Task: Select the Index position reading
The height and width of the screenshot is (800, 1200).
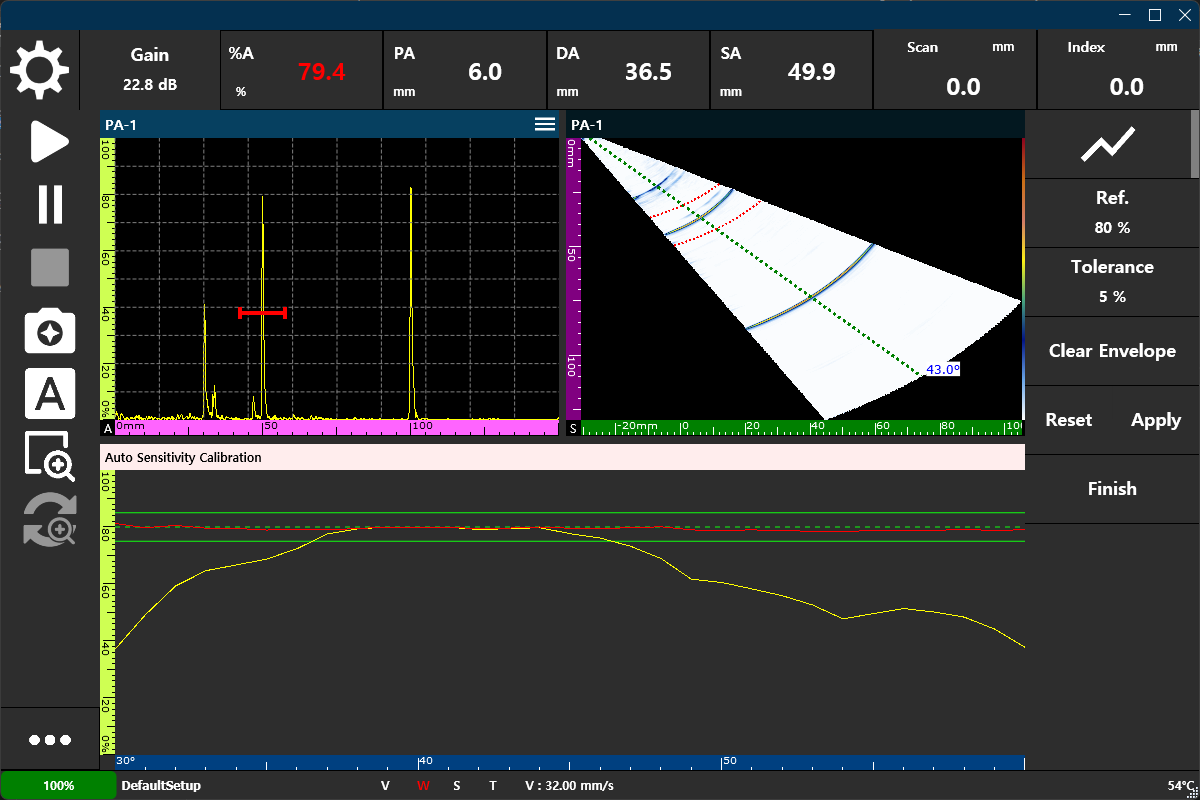Action: pyautogui.click(x=1119, y=70)
